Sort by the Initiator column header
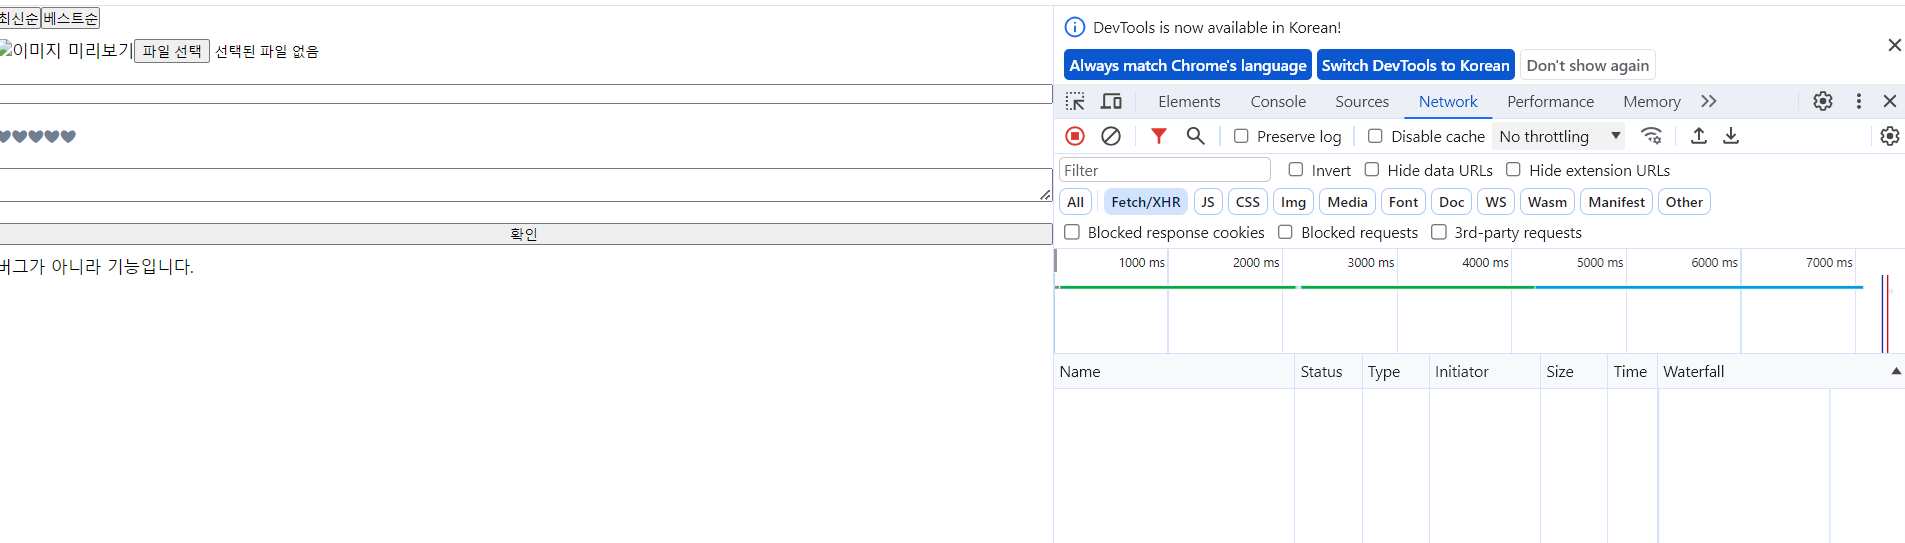The width and height of the screenshot is (1905, 543). [x=1484, y=371]
